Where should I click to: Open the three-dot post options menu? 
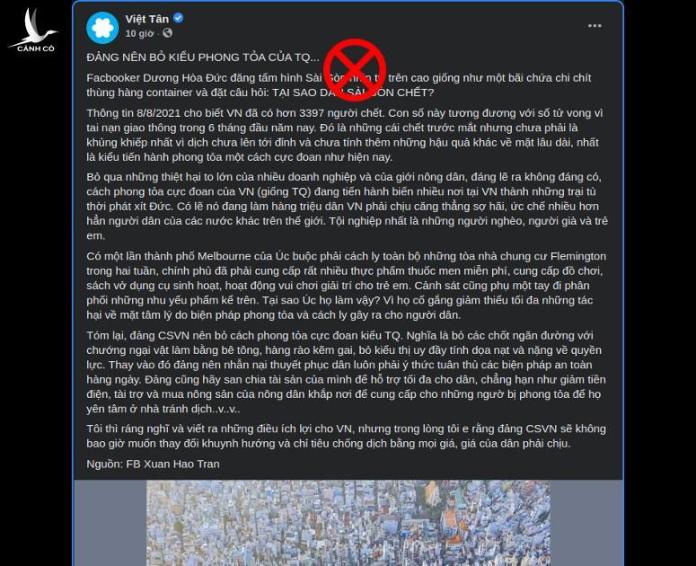pyautogui.click(x=594, y=26)
